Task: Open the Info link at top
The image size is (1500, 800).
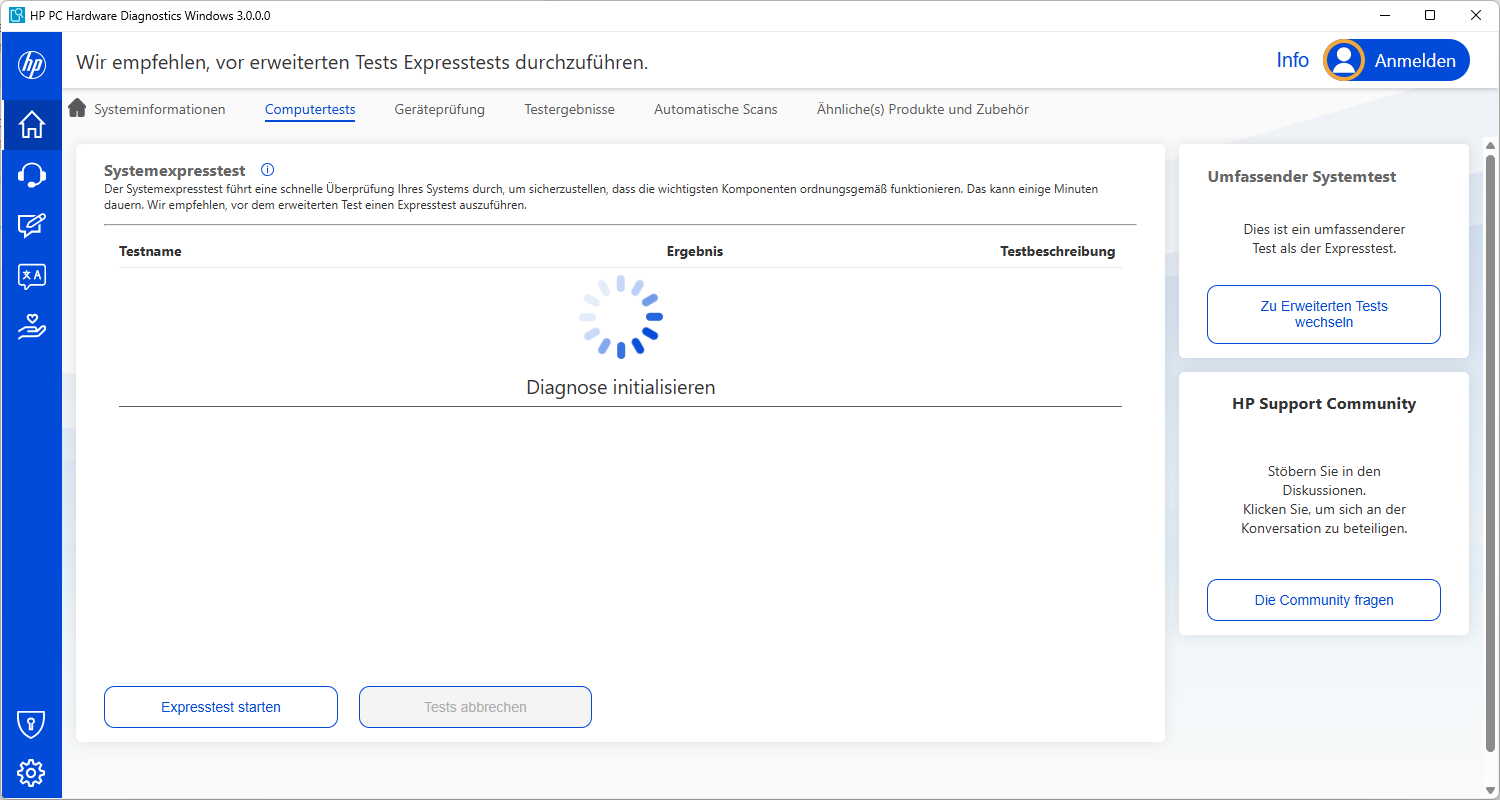Action: tap(1292, 60)
